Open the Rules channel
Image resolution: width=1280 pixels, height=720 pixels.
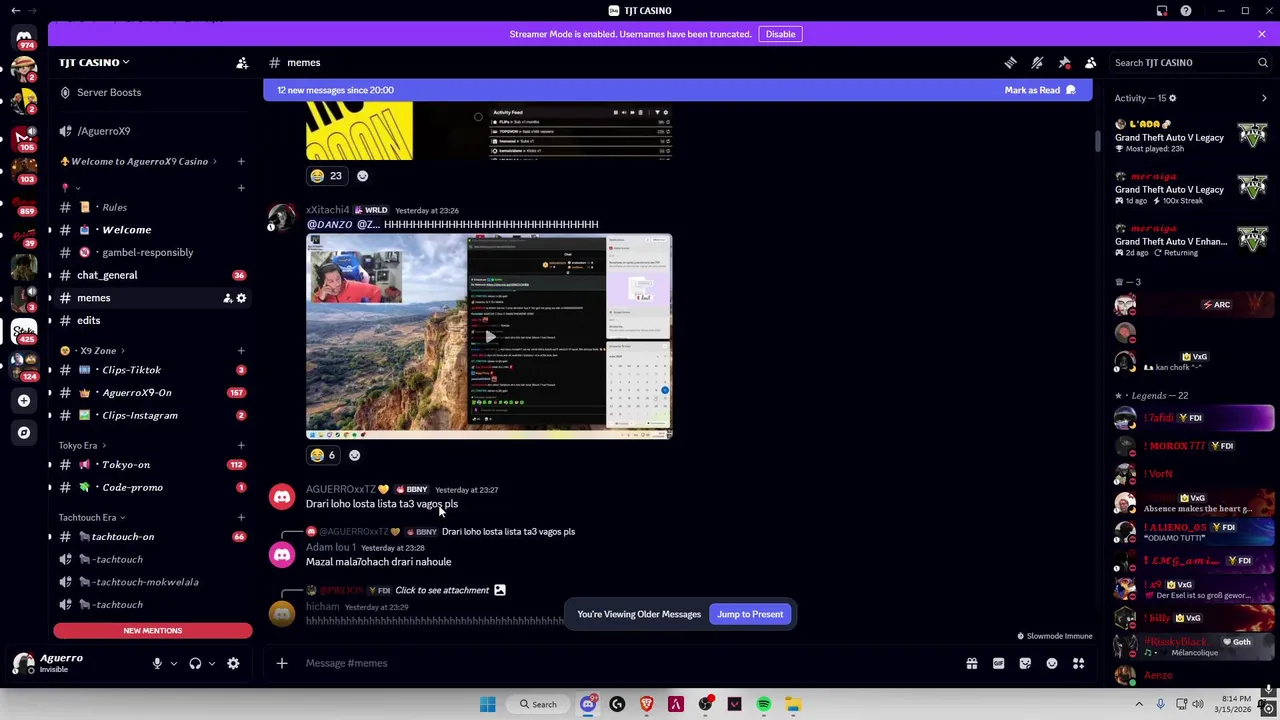(152, 207)
